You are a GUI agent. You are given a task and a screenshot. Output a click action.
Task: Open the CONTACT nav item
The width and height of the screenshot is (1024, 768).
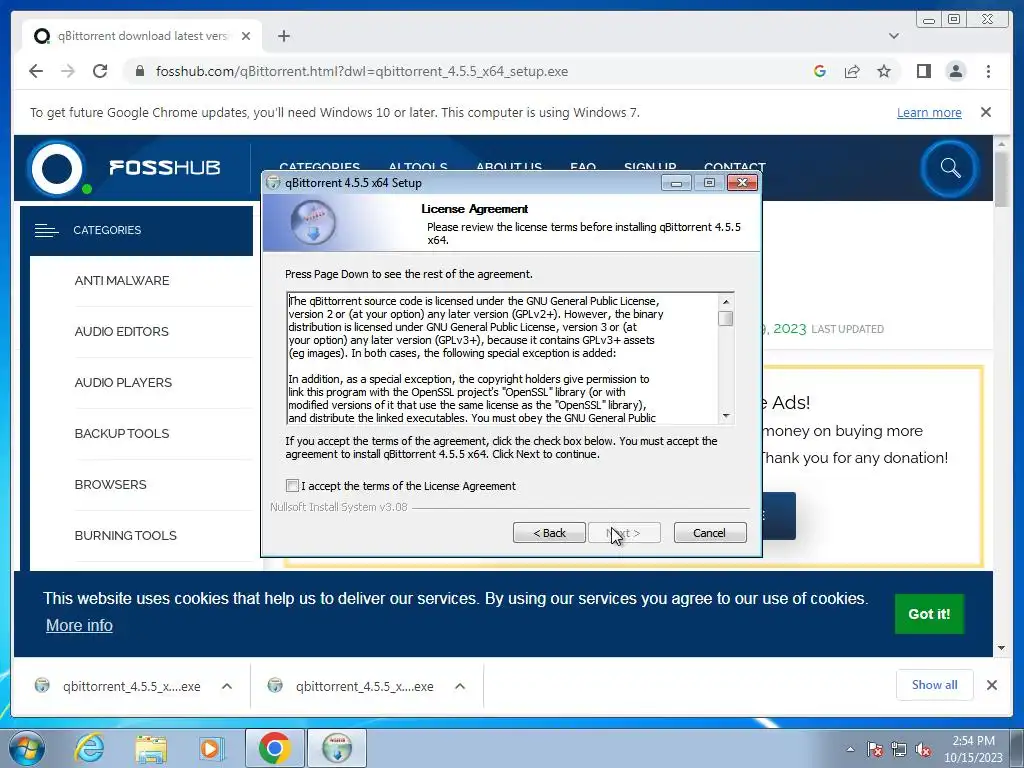point(735,167)
